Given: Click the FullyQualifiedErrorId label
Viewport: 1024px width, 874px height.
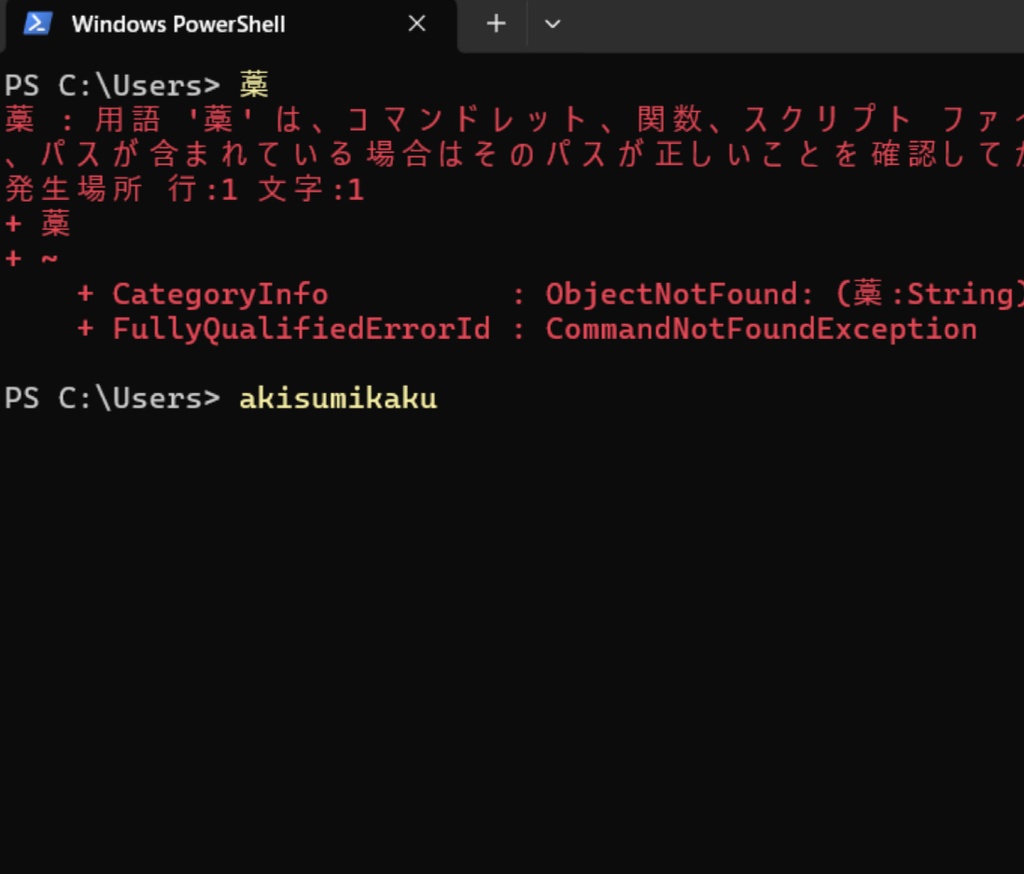Looking at the screenshot, I should (x=300, y=328).
